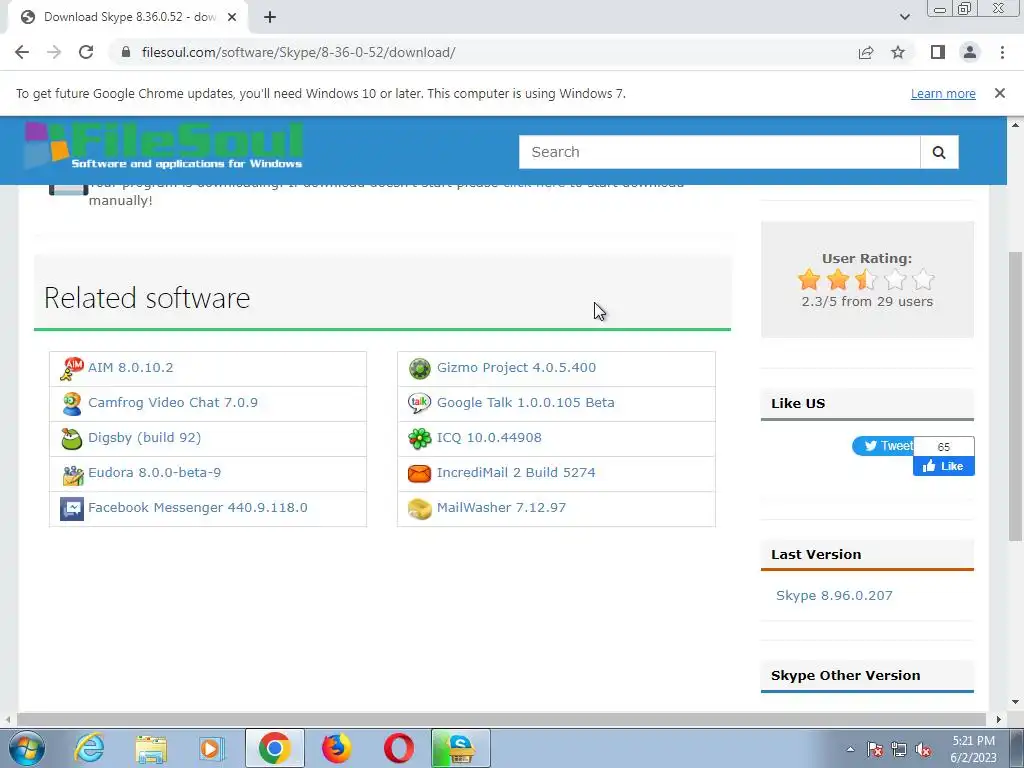Open Gizmo Project 4.0.5.400 link
This screenshot has width=1024, height=768.
517,368
